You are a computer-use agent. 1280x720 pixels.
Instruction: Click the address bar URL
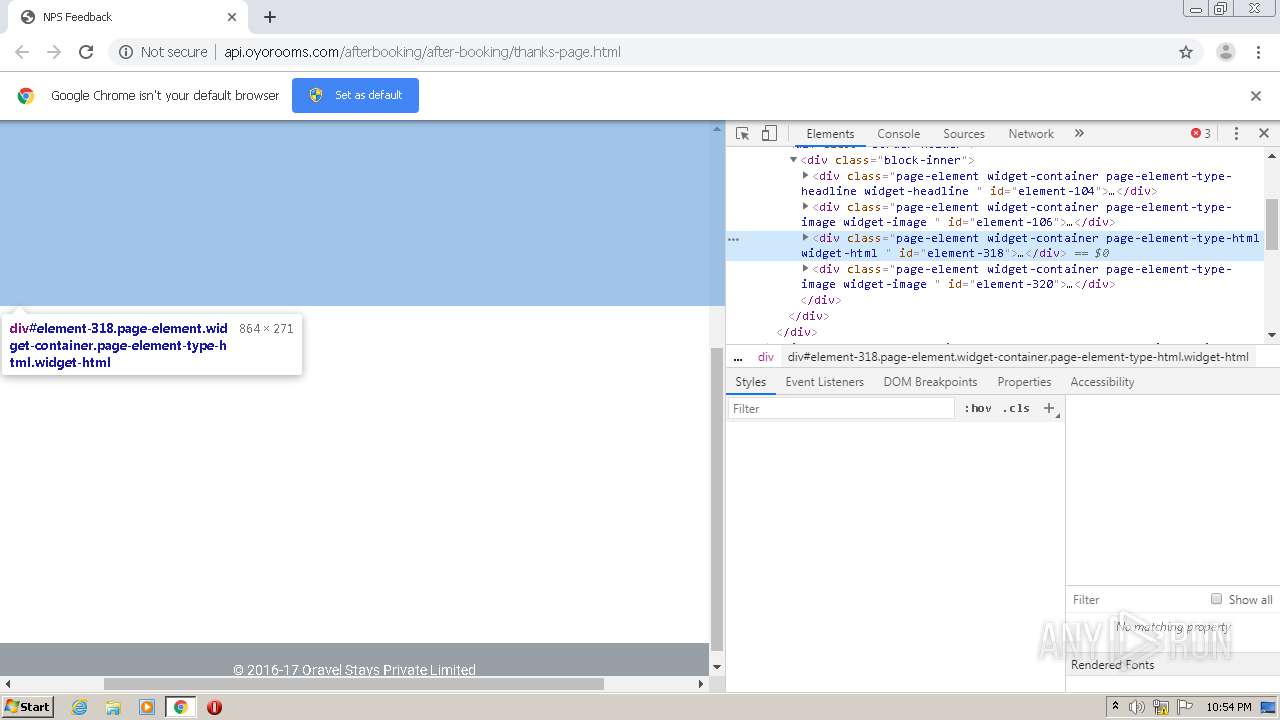click(422, 52)
